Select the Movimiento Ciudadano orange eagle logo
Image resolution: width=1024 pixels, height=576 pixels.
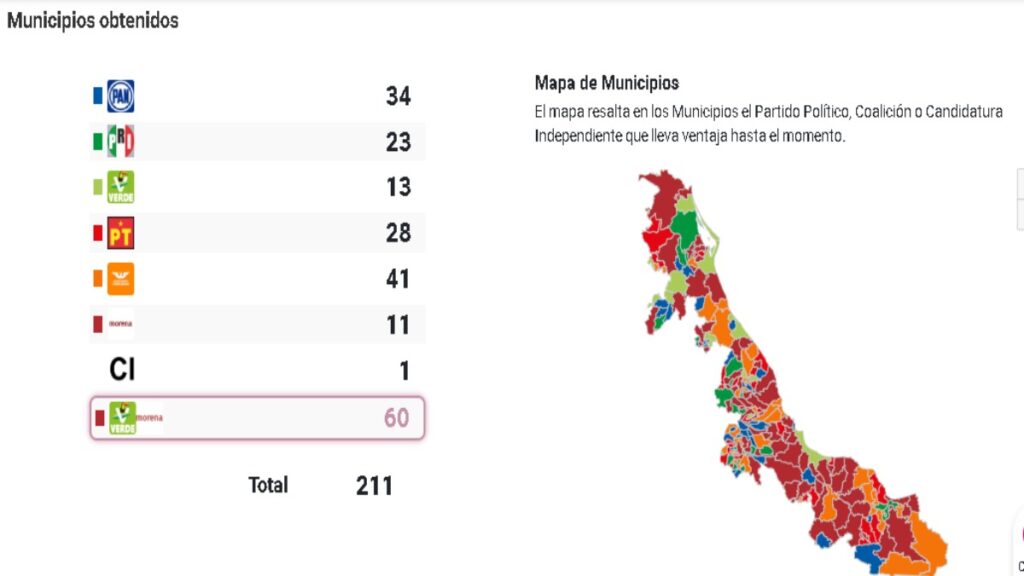coord(119,279)
